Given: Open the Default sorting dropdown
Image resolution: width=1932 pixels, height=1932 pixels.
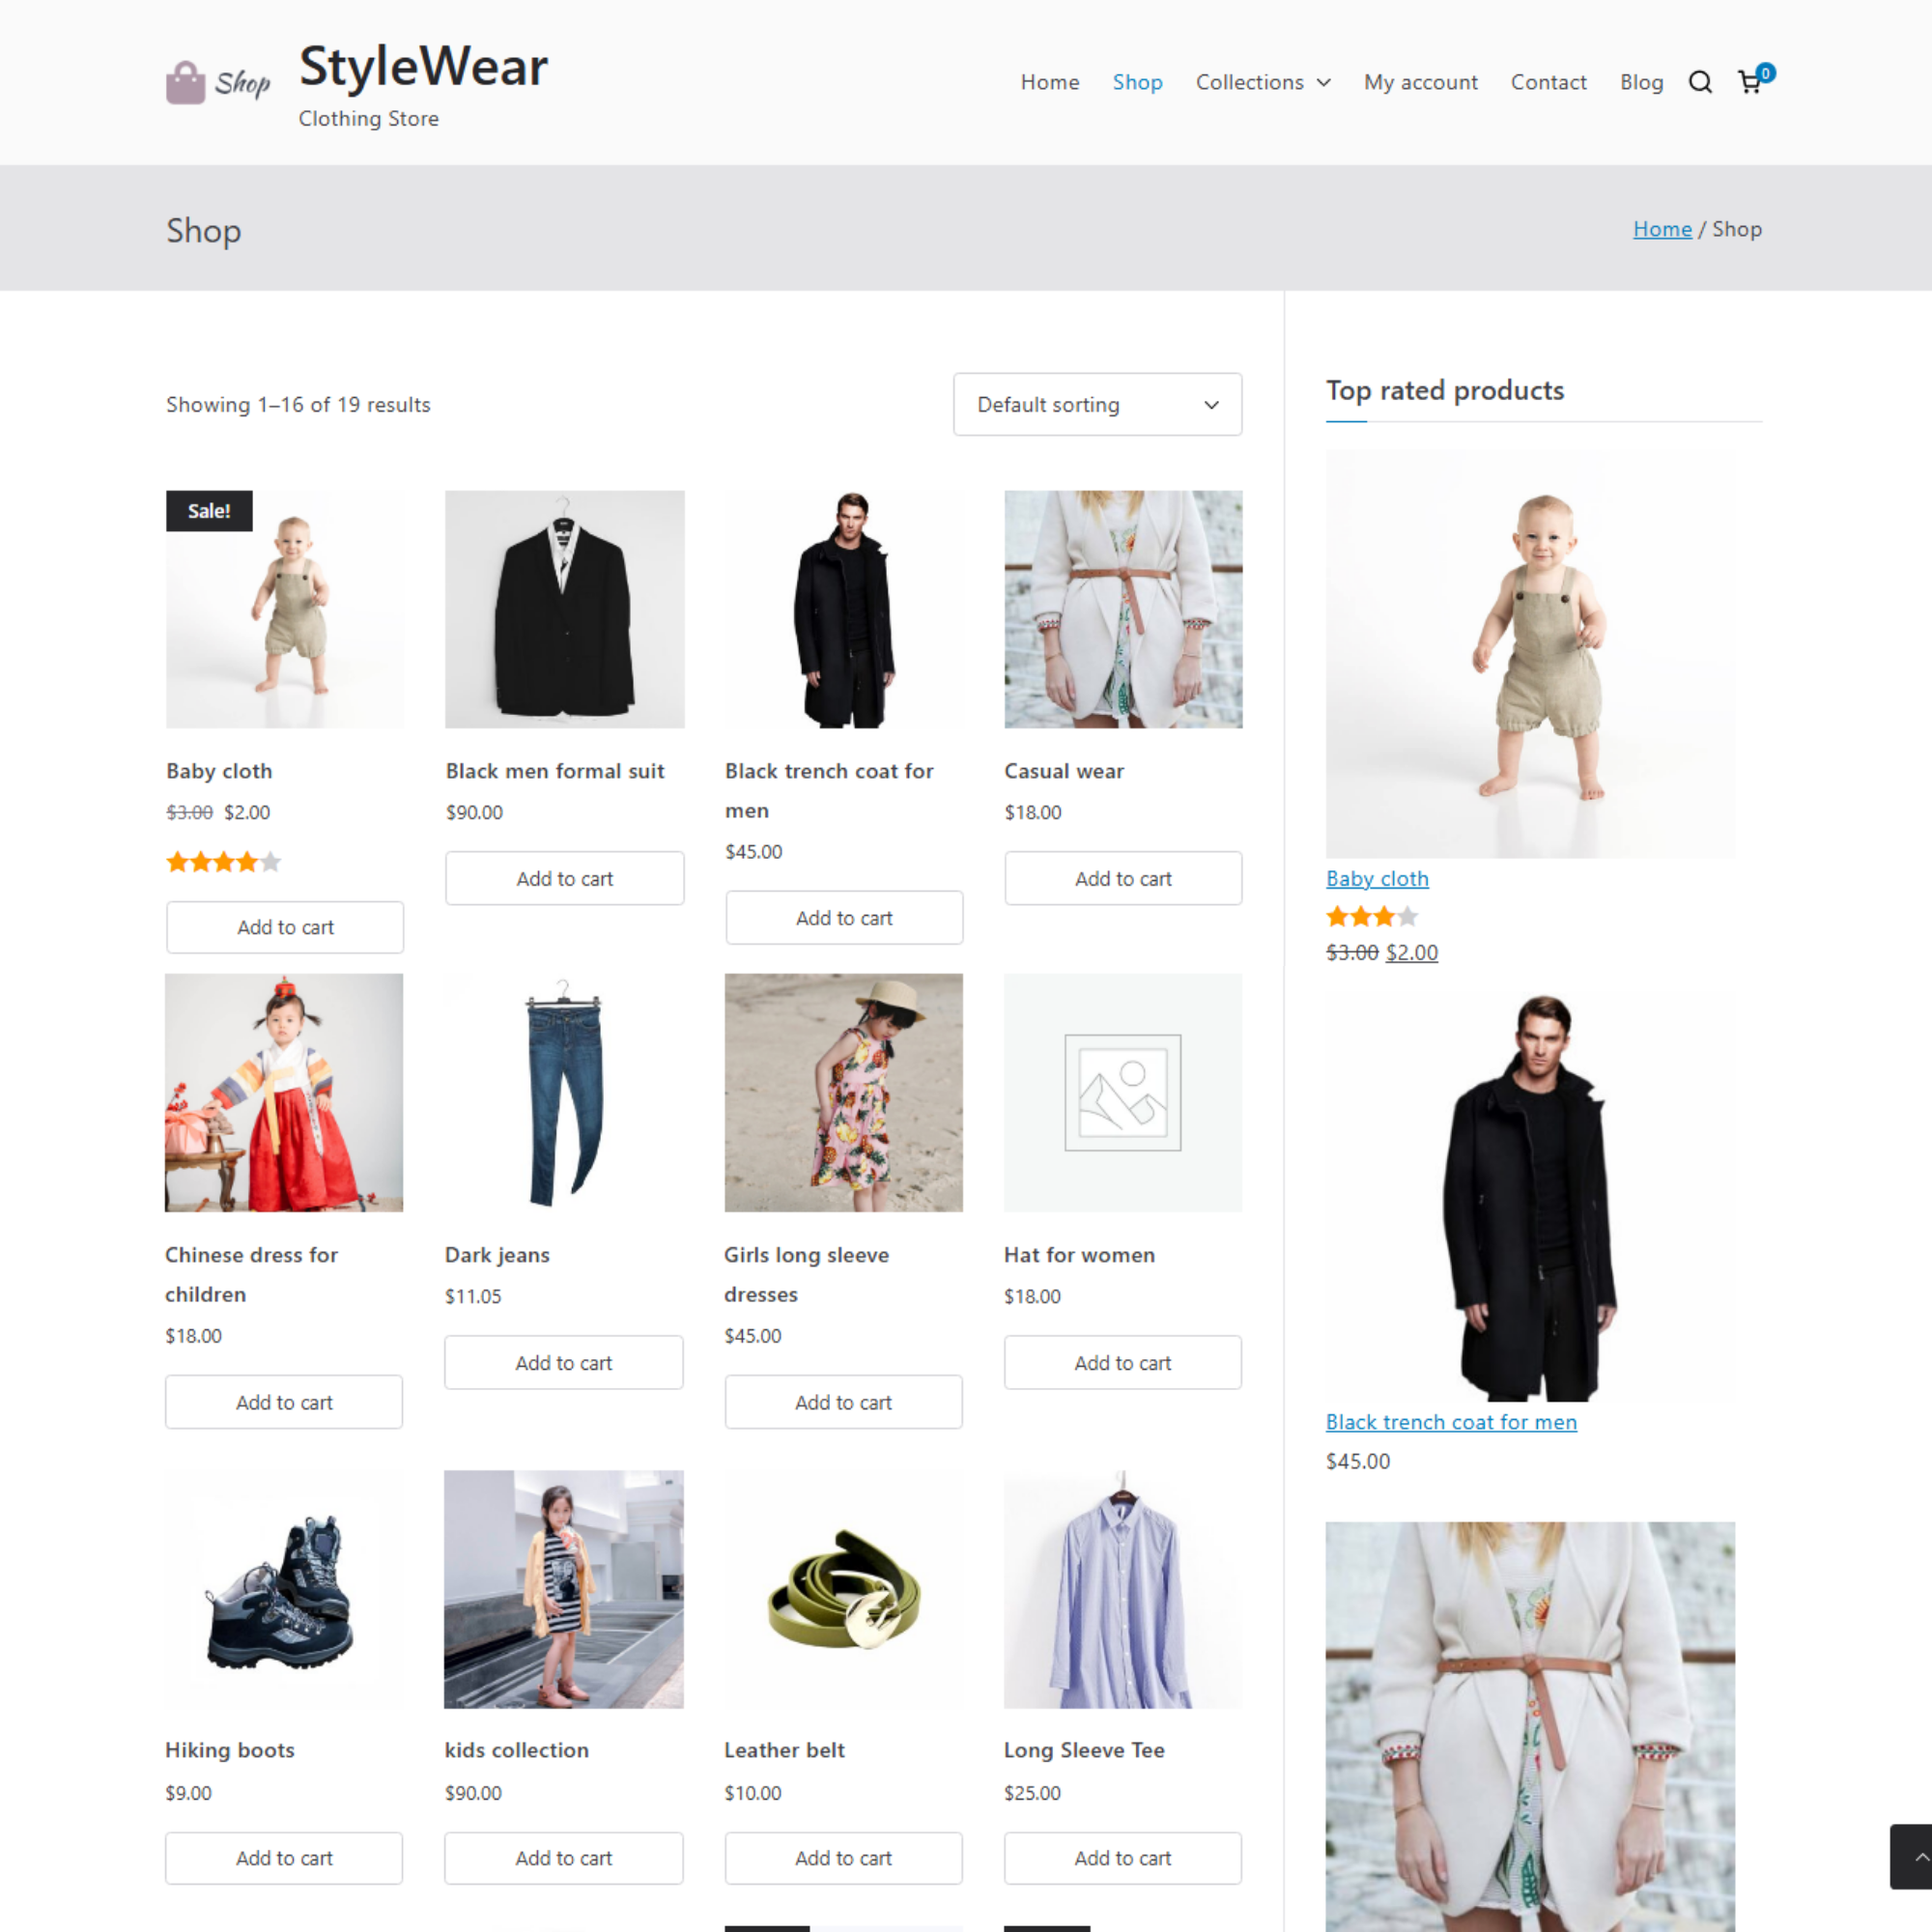Looking at the screenshot, I should pyautogui.click(x=1097, y=405).
